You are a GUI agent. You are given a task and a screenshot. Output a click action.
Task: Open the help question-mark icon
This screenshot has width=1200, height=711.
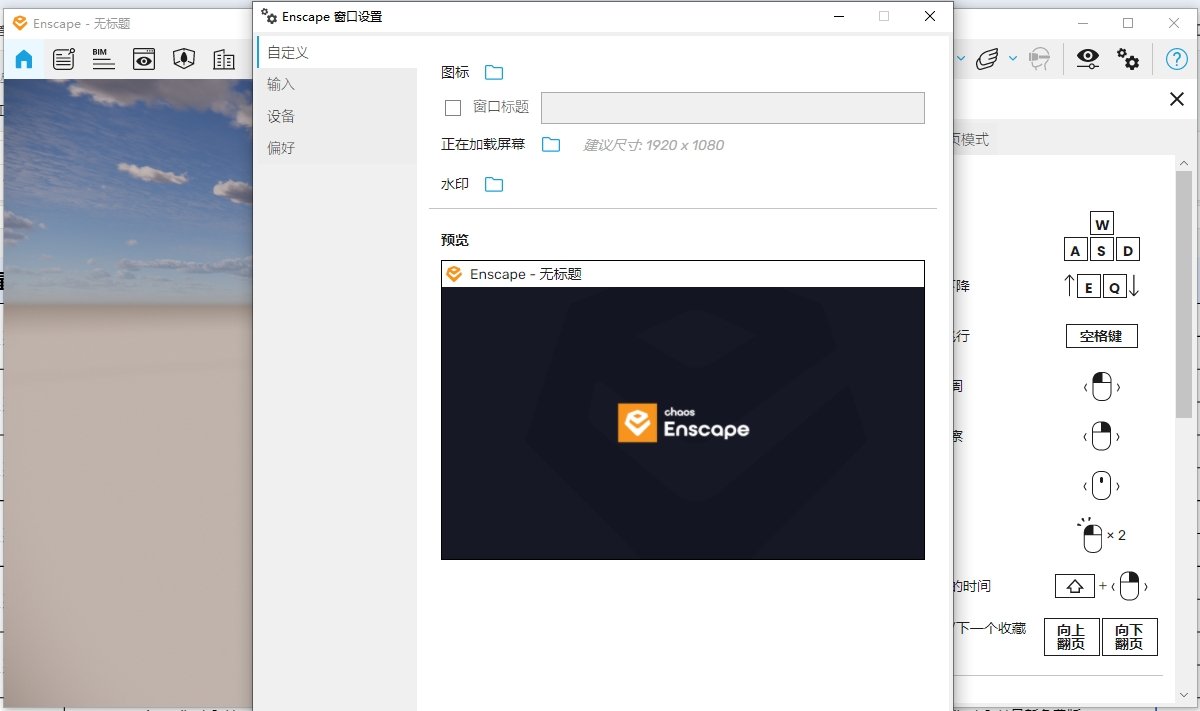pyautogui.click(x=1177, y=59)
